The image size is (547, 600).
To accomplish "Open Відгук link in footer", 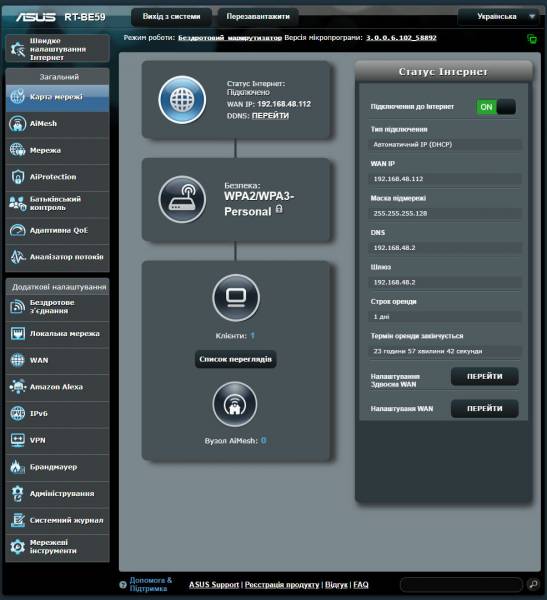I will click(336, 585).
